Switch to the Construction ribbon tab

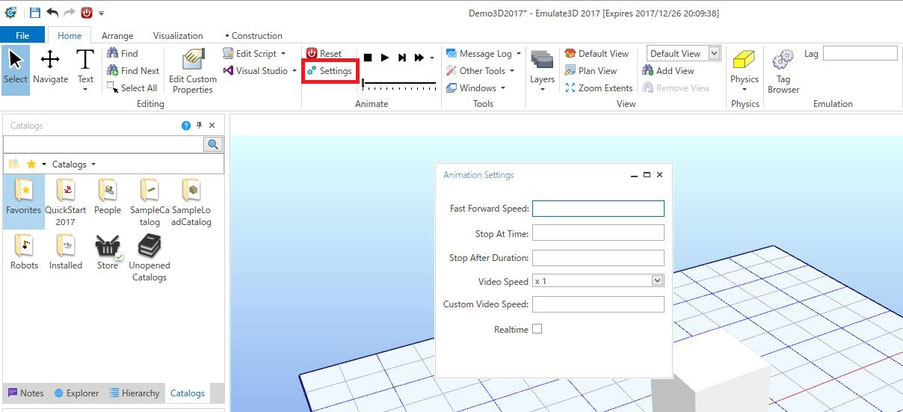click(253, 35)
